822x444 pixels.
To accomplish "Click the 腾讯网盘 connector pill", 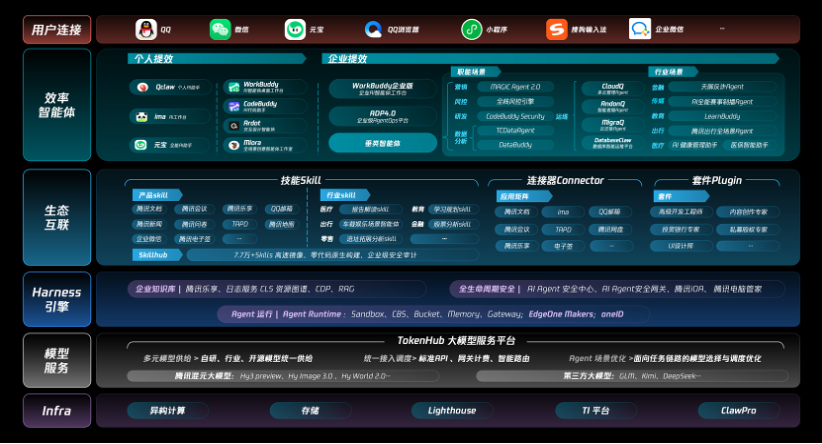I will [x=609, y=230].
